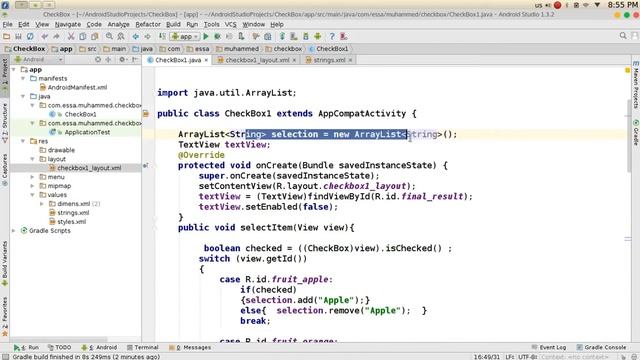Open Event Log panel
Screen dimensions: 640x360
coord(549,347)
